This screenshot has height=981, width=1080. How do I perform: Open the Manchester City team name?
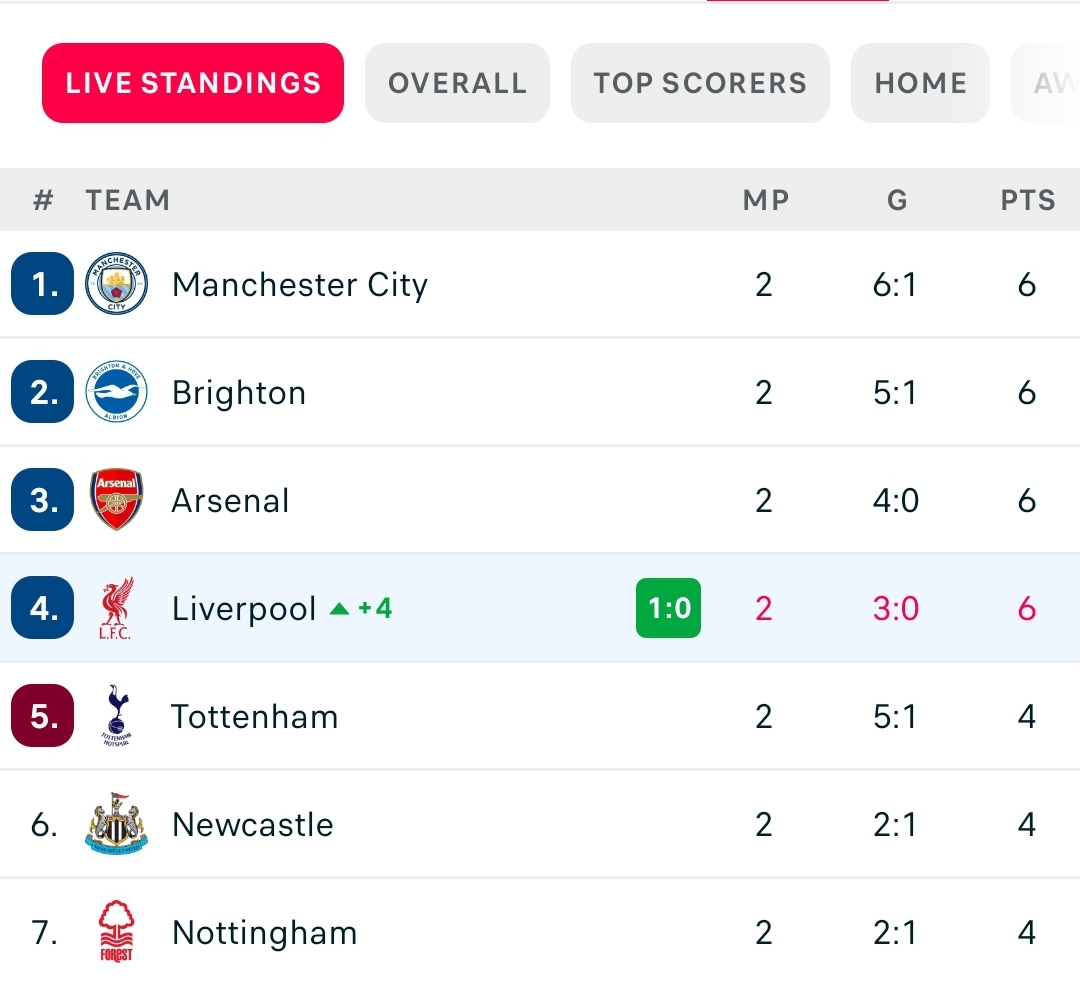pos(300,285)
